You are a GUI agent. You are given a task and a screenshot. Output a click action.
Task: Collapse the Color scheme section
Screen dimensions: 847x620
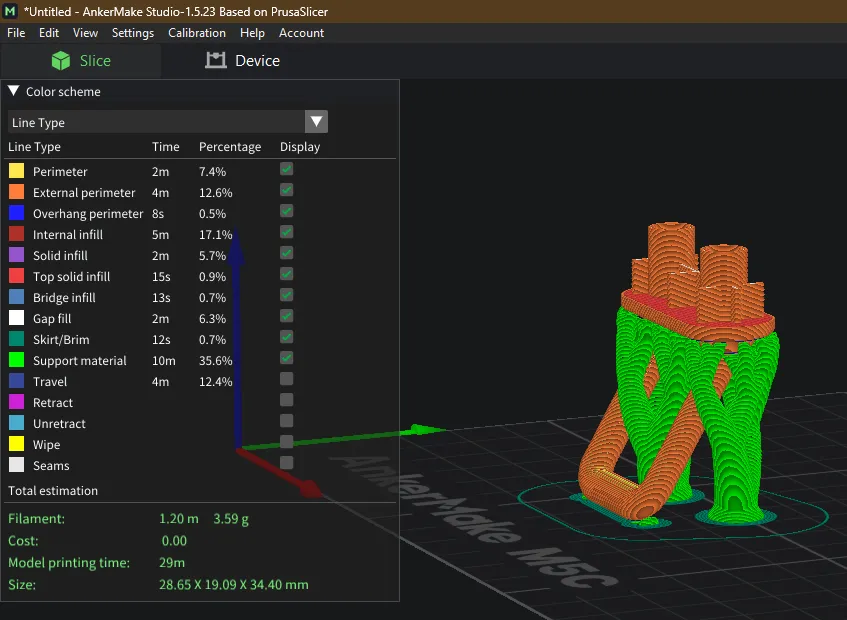[14, 91]
